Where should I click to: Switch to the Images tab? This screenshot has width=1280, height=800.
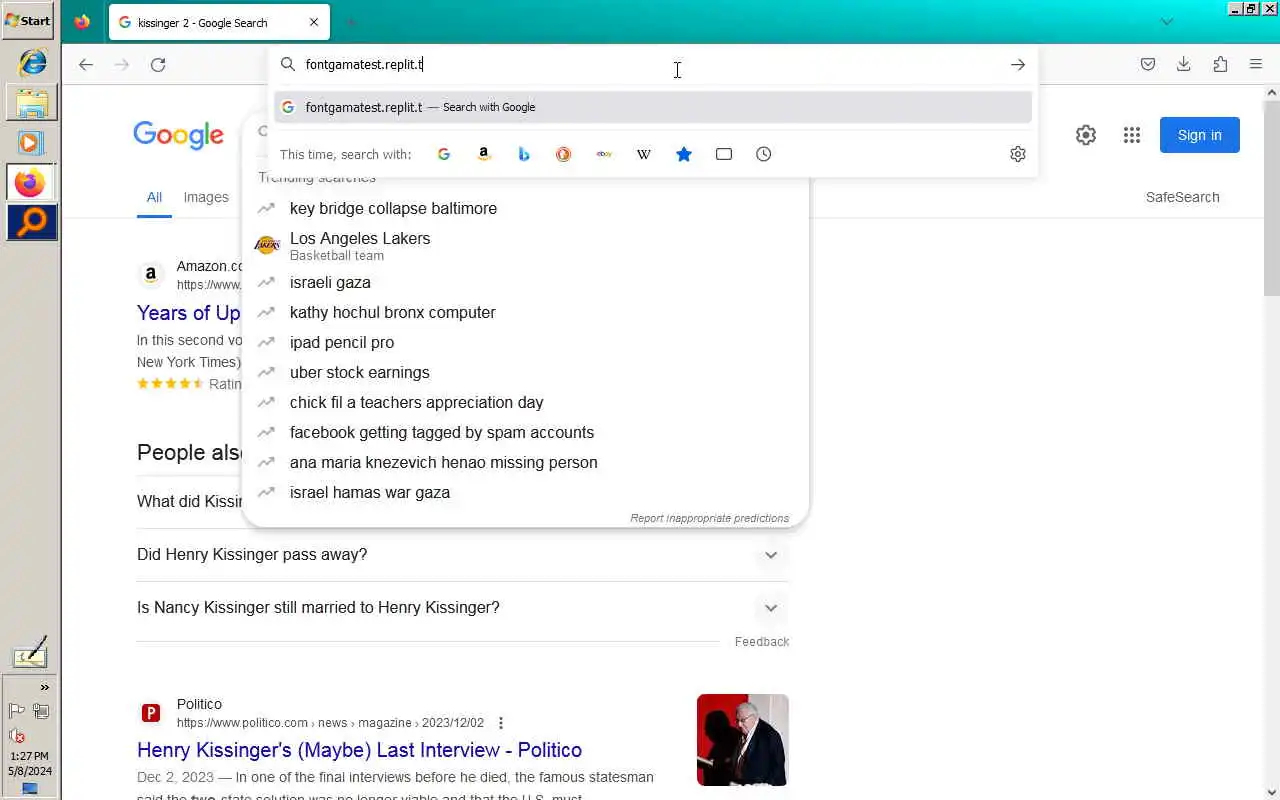[206, 197]
